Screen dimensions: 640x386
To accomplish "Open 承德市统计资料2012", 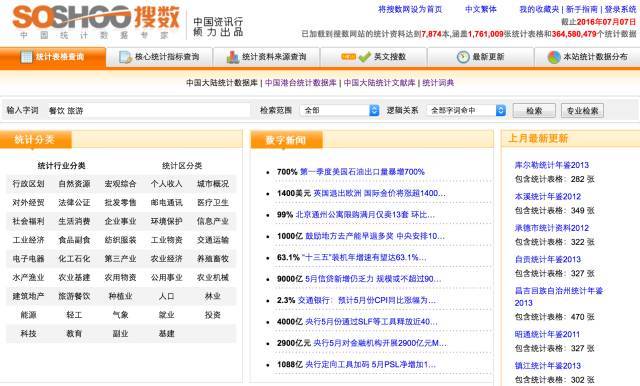I will click(x=552, y=228).
